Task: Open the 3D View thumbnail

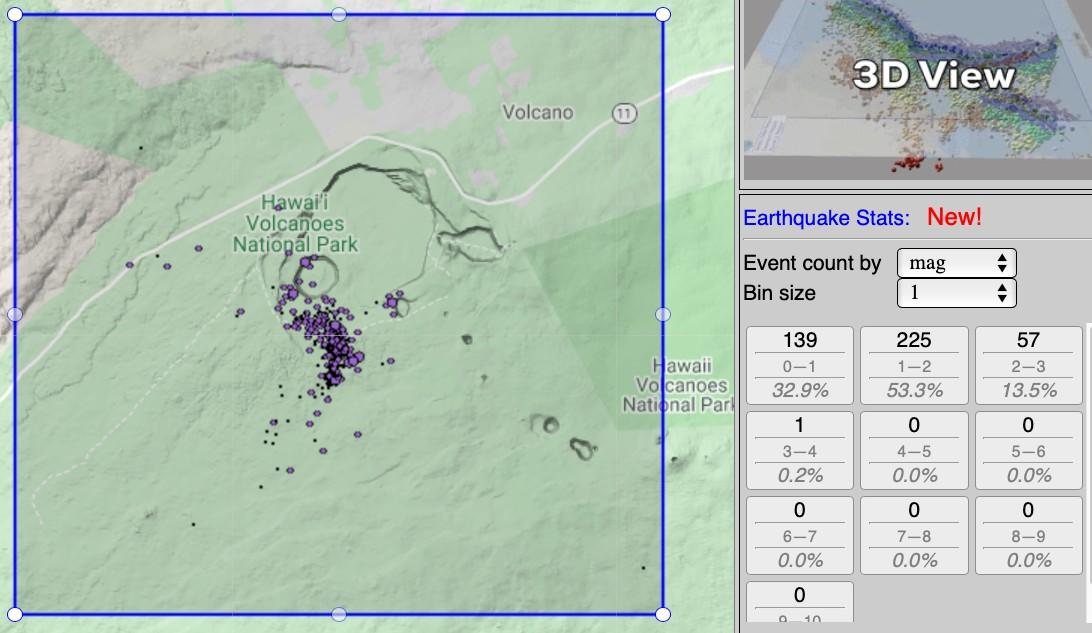Action: 914,90
